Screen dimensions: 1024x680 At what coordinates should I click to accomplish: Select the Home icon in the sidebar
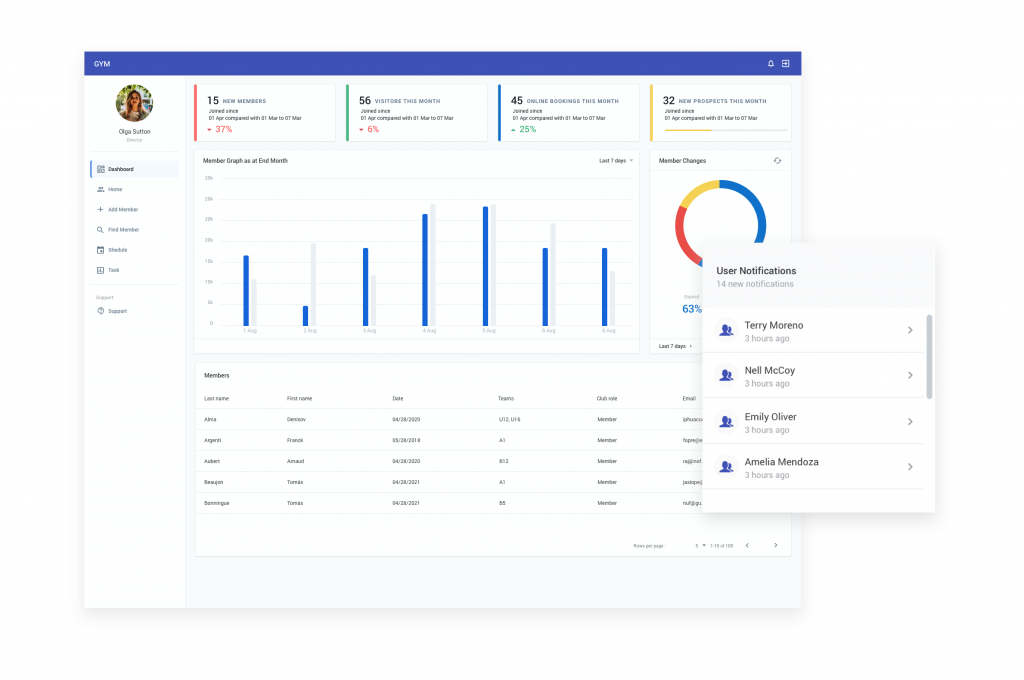coord(100,189)
